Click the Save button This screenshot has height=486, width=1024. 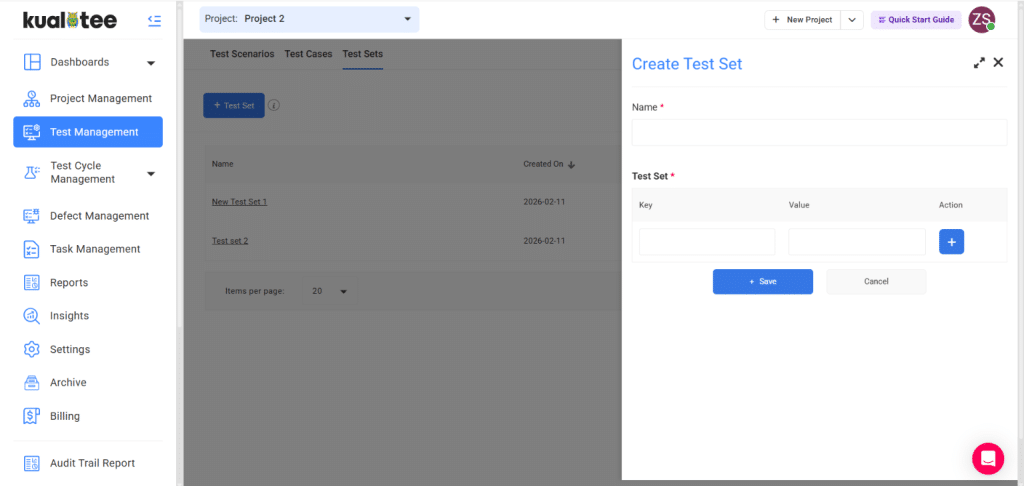(x=762, y=282)
